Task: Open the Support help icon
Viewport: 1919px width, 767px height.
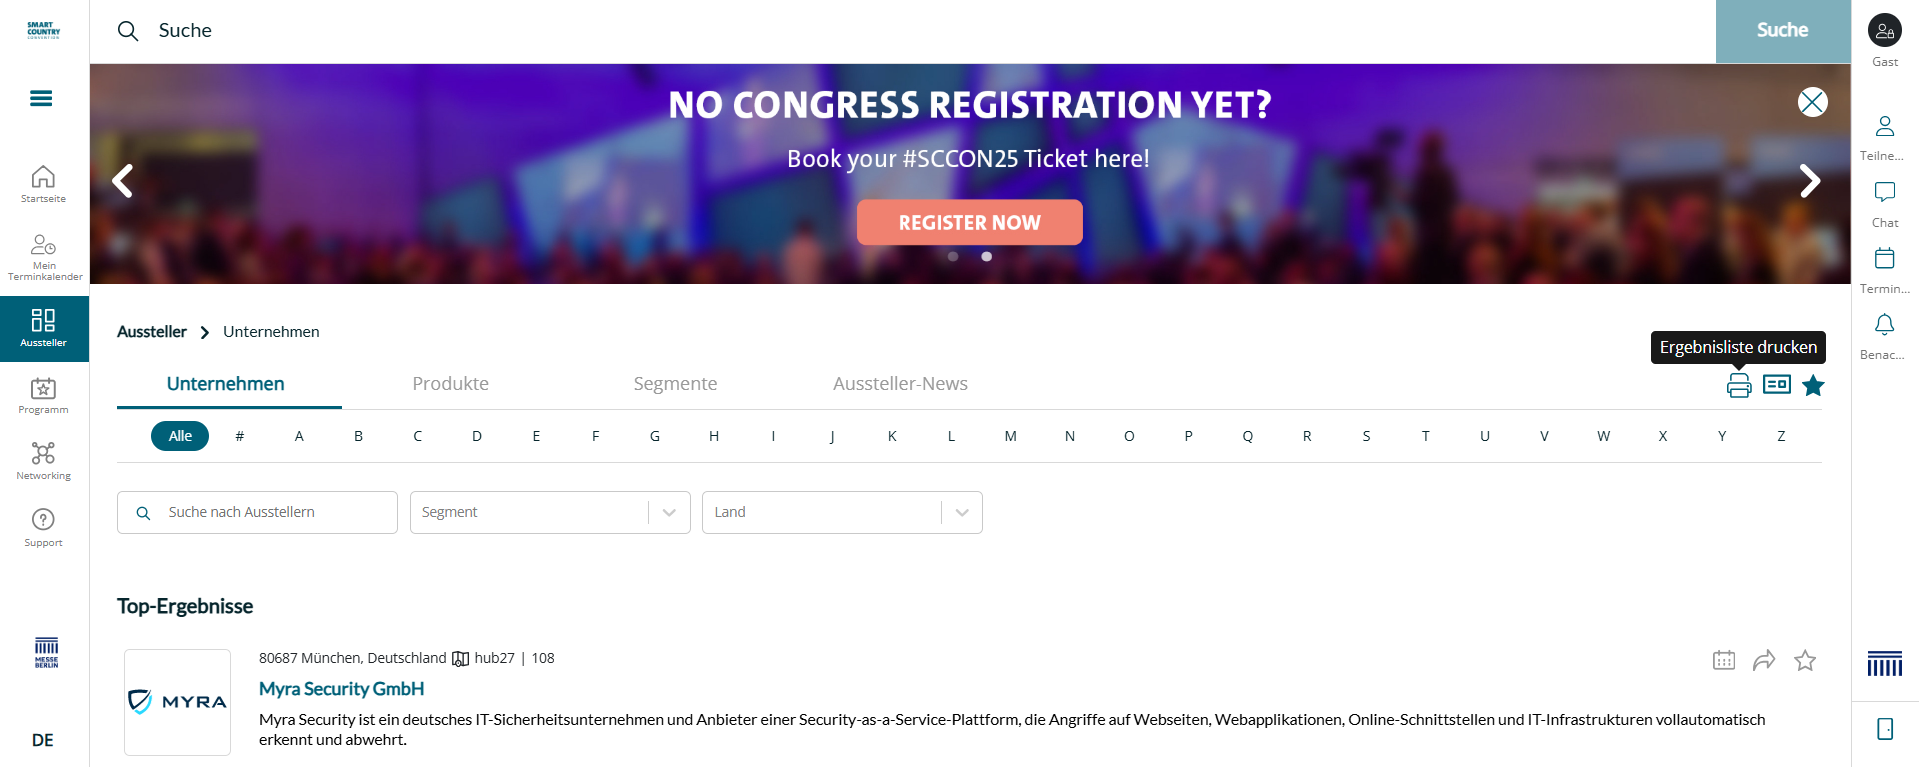Action: point(43,527)
